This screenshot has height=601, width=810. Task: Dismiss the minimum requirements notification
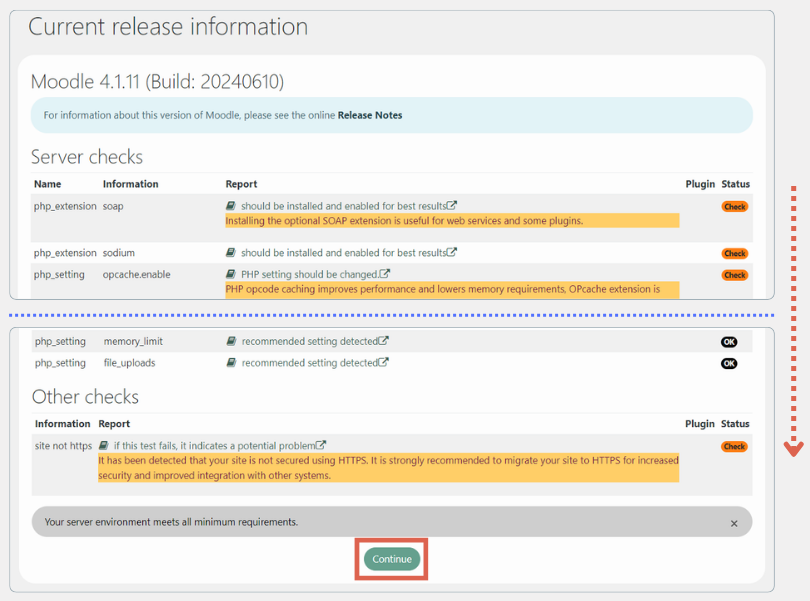733,521
